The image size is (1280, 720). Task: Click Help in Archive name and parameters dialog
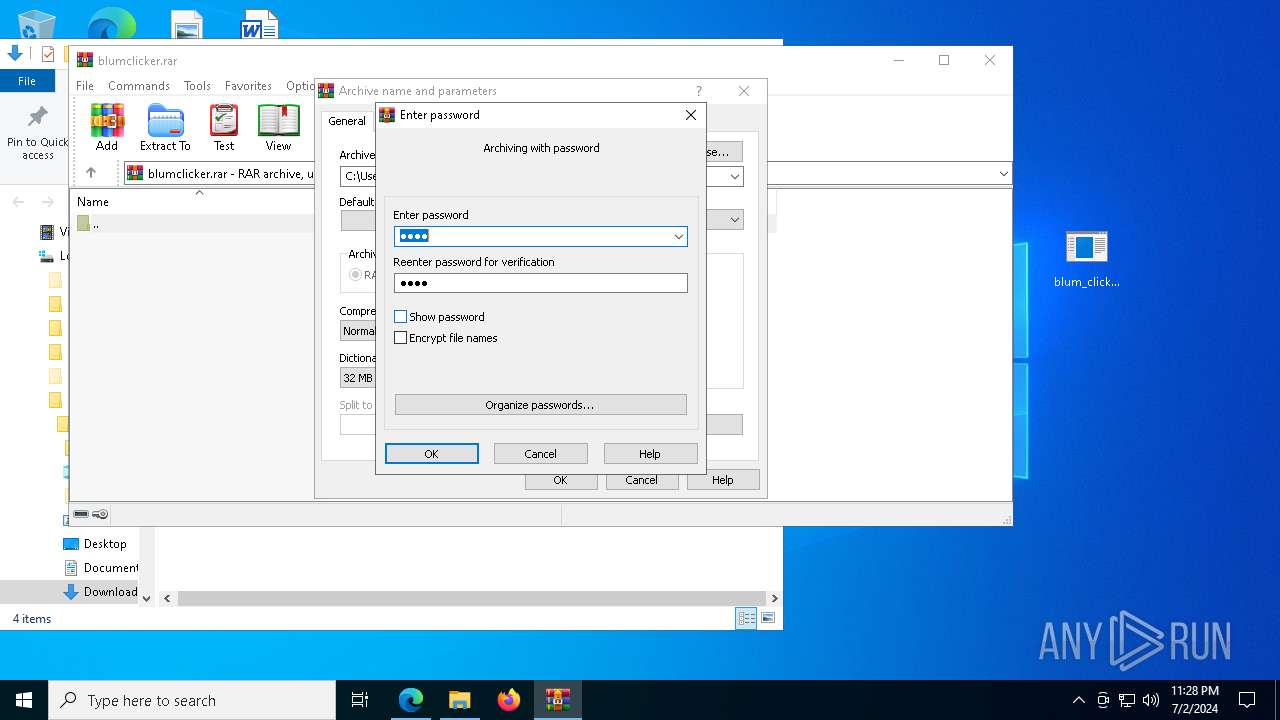coord(723,480)
